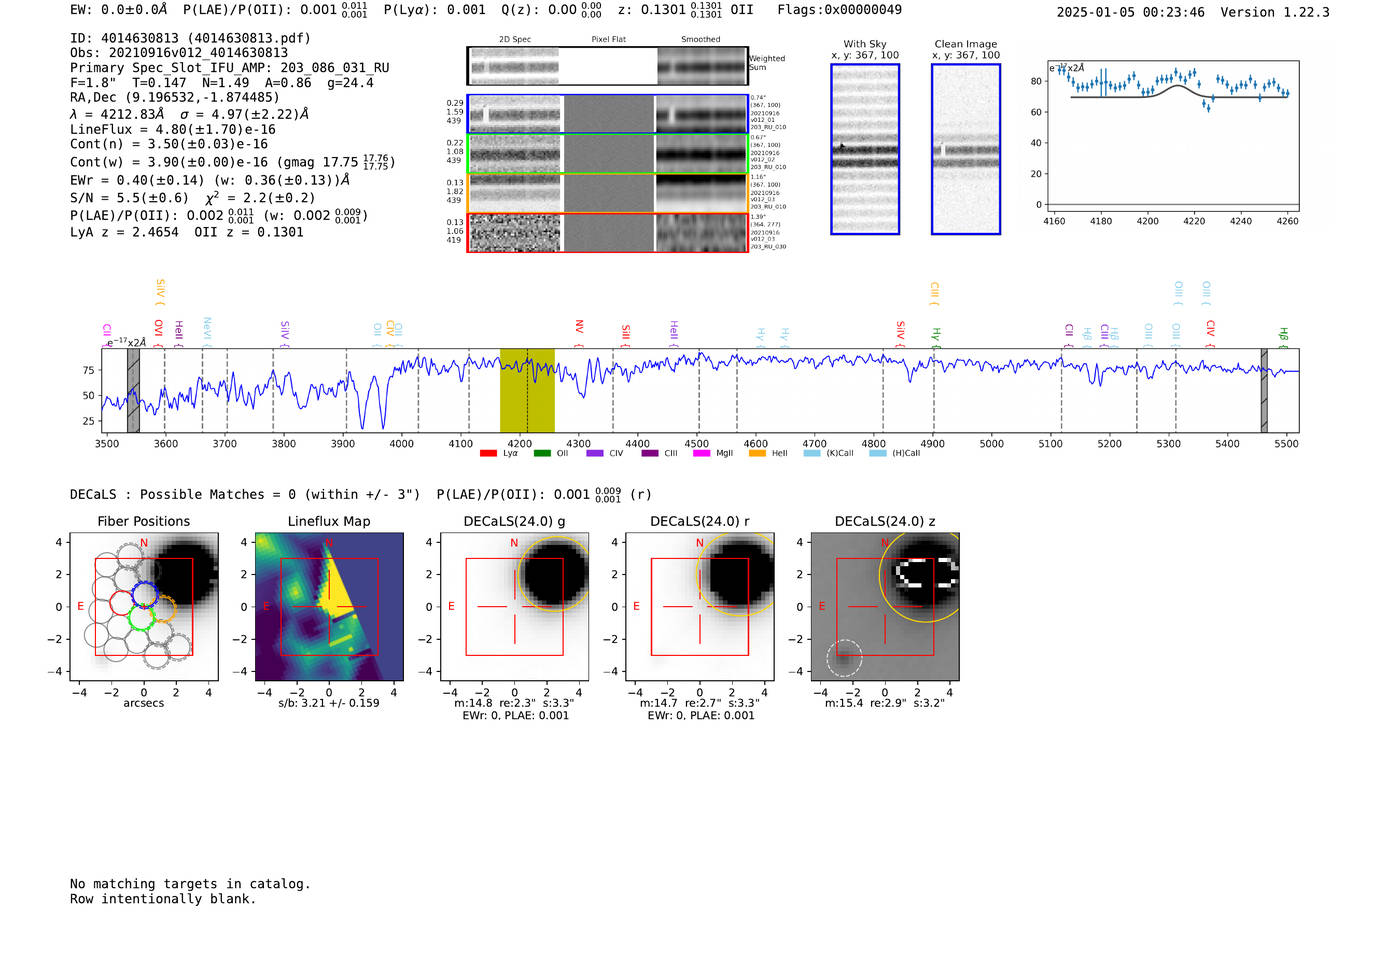This screenshot has width=1400, height=953.
Task: Click the hatched gray band near 5460 Å
Action: pyautogui.click(x=1264, y=390)
